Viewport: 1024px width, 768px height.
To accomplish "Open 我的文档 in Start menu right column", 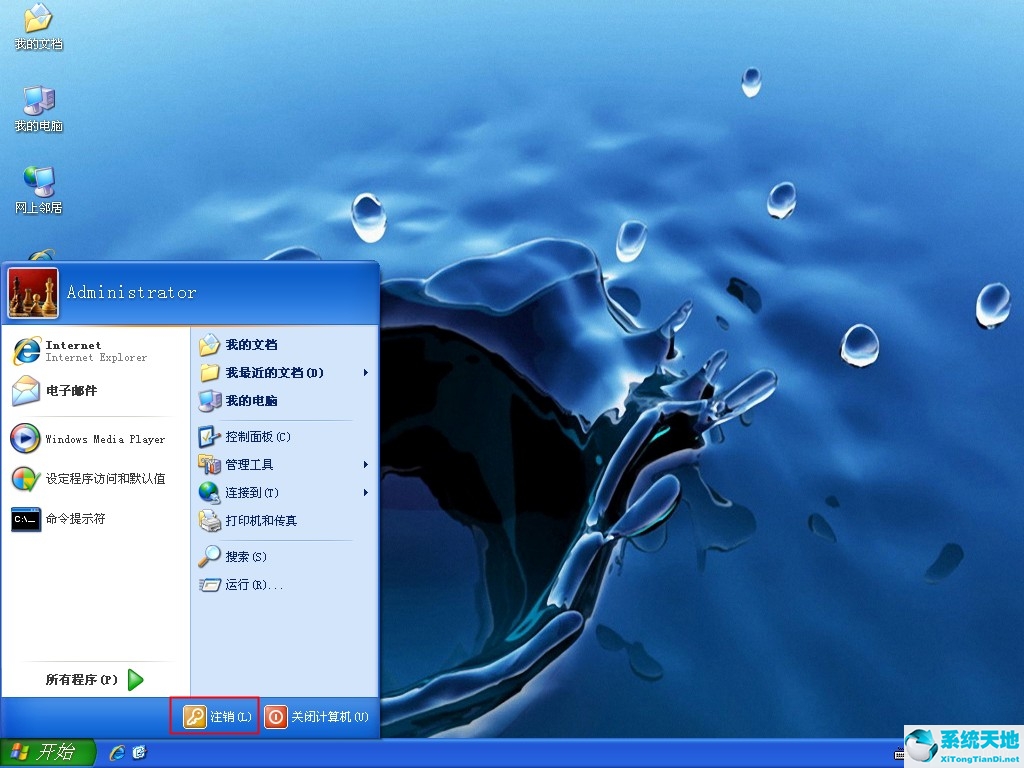I will tap(285, 345).
